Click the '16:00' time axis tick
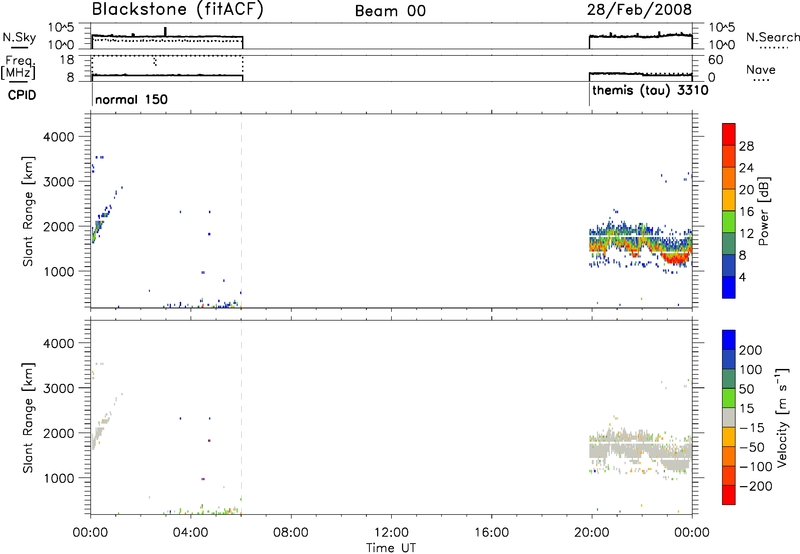 point(491,533)
